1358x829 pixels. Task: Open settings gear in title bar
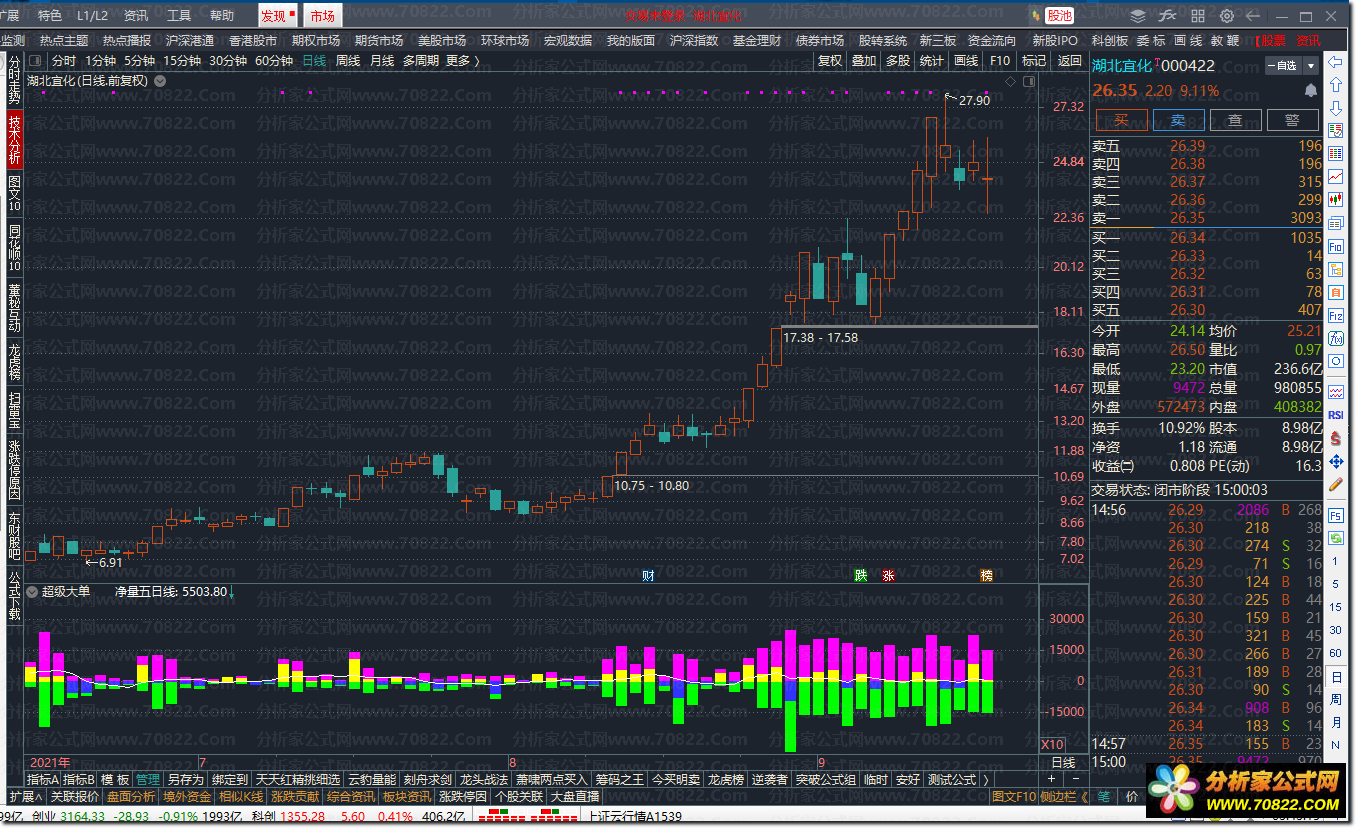pyautogui.click(x=1227, y=16)
